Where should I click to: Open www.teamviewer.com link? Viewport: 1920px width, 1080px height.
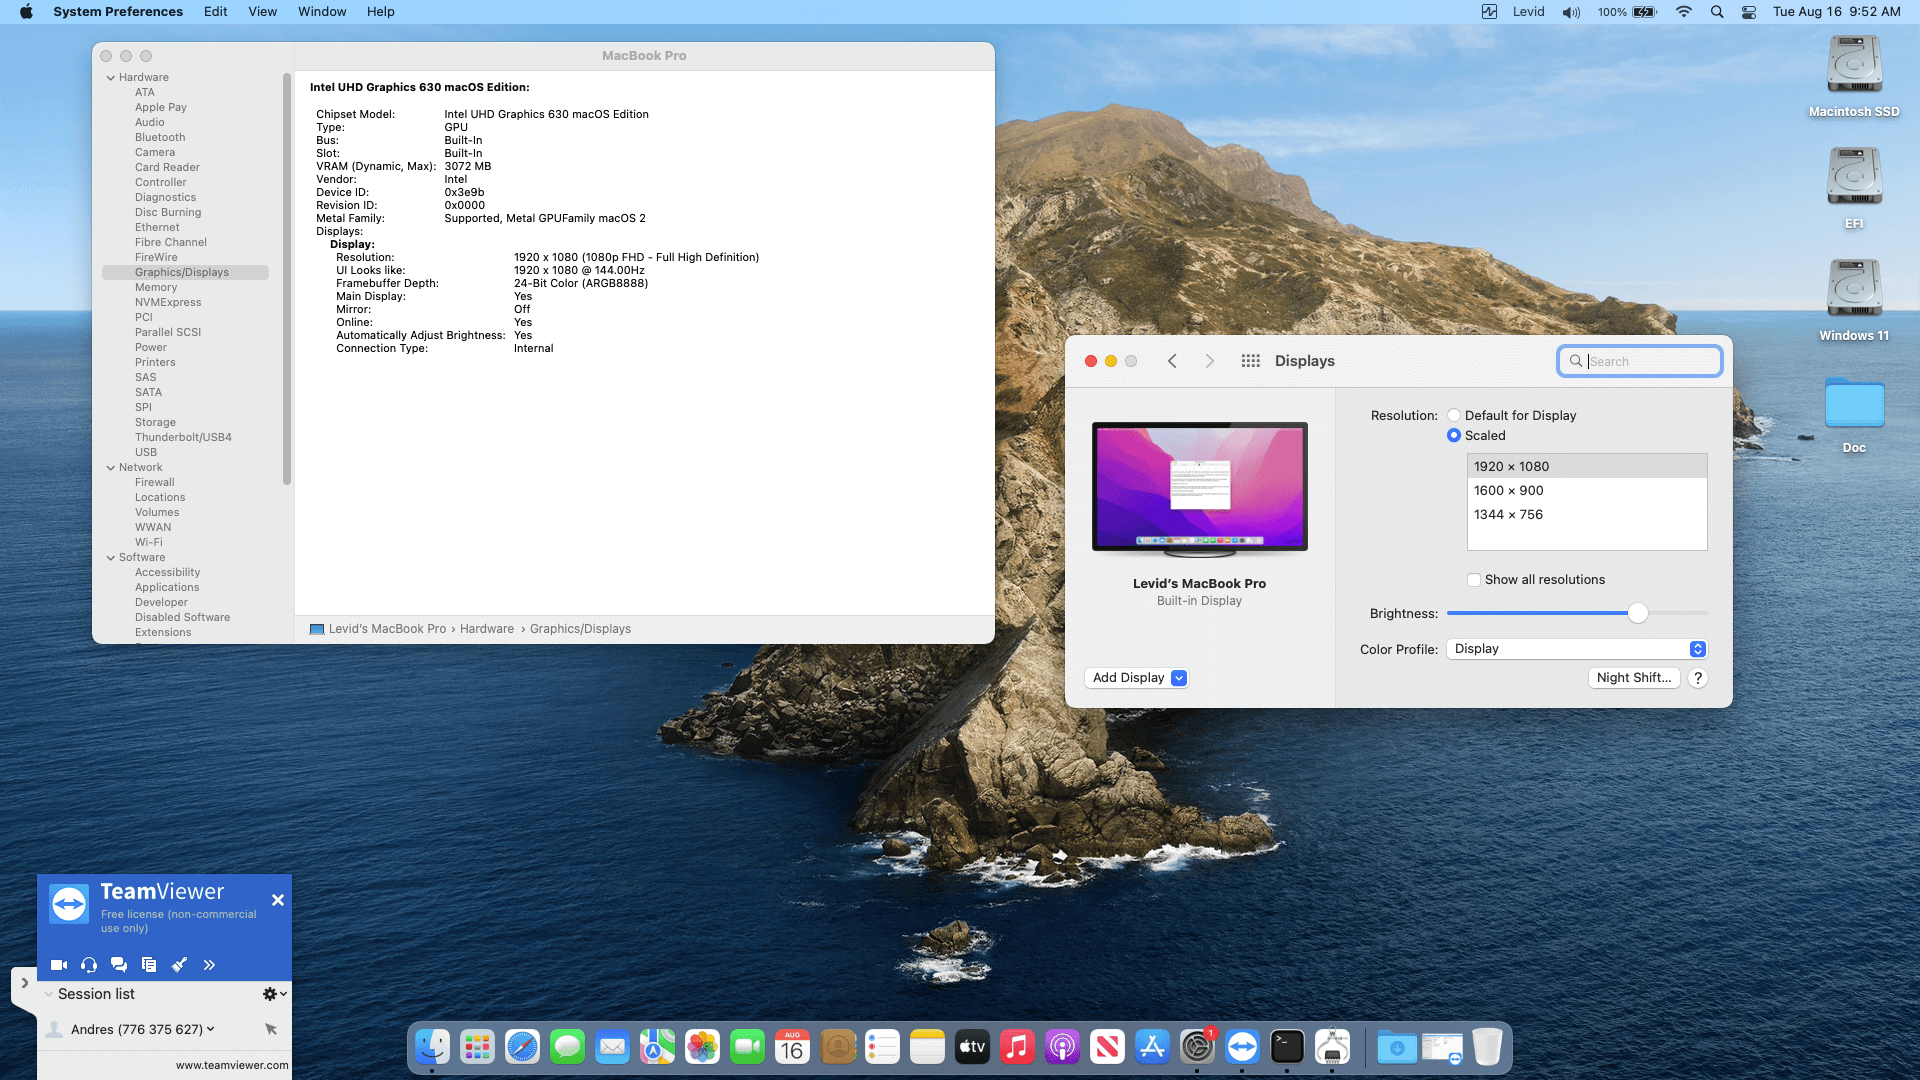pos(232,1065)
